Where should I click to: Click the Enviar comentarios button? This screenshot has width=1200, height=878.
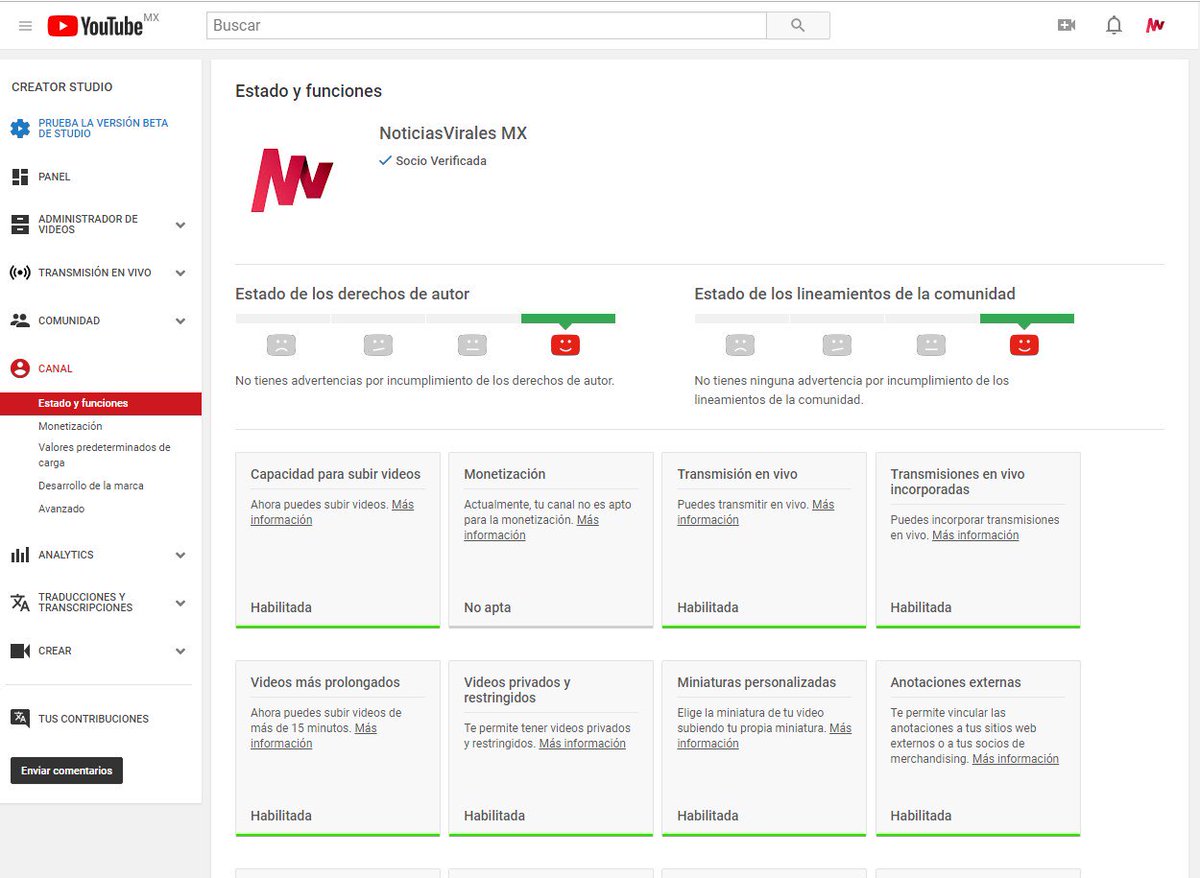[x=66, y=771]
